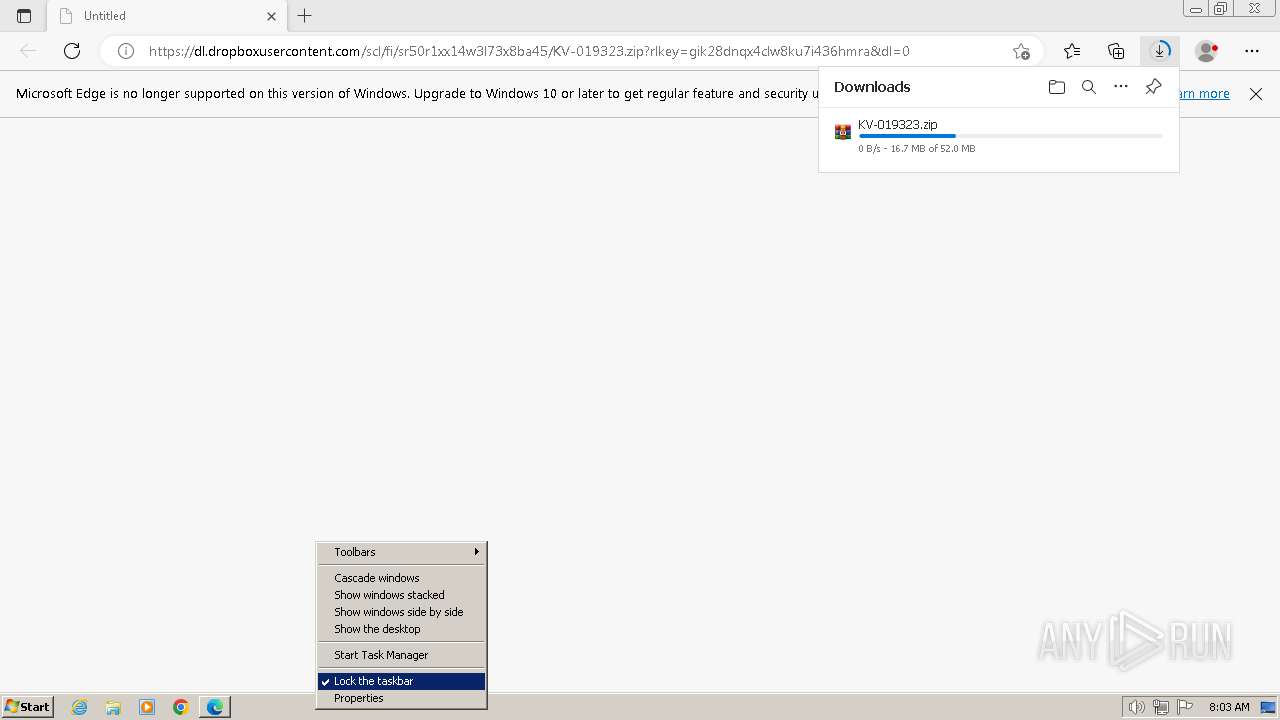Search downloads magnifier icon
Screen dimensions: 1280x720
tap(1089, 87)
